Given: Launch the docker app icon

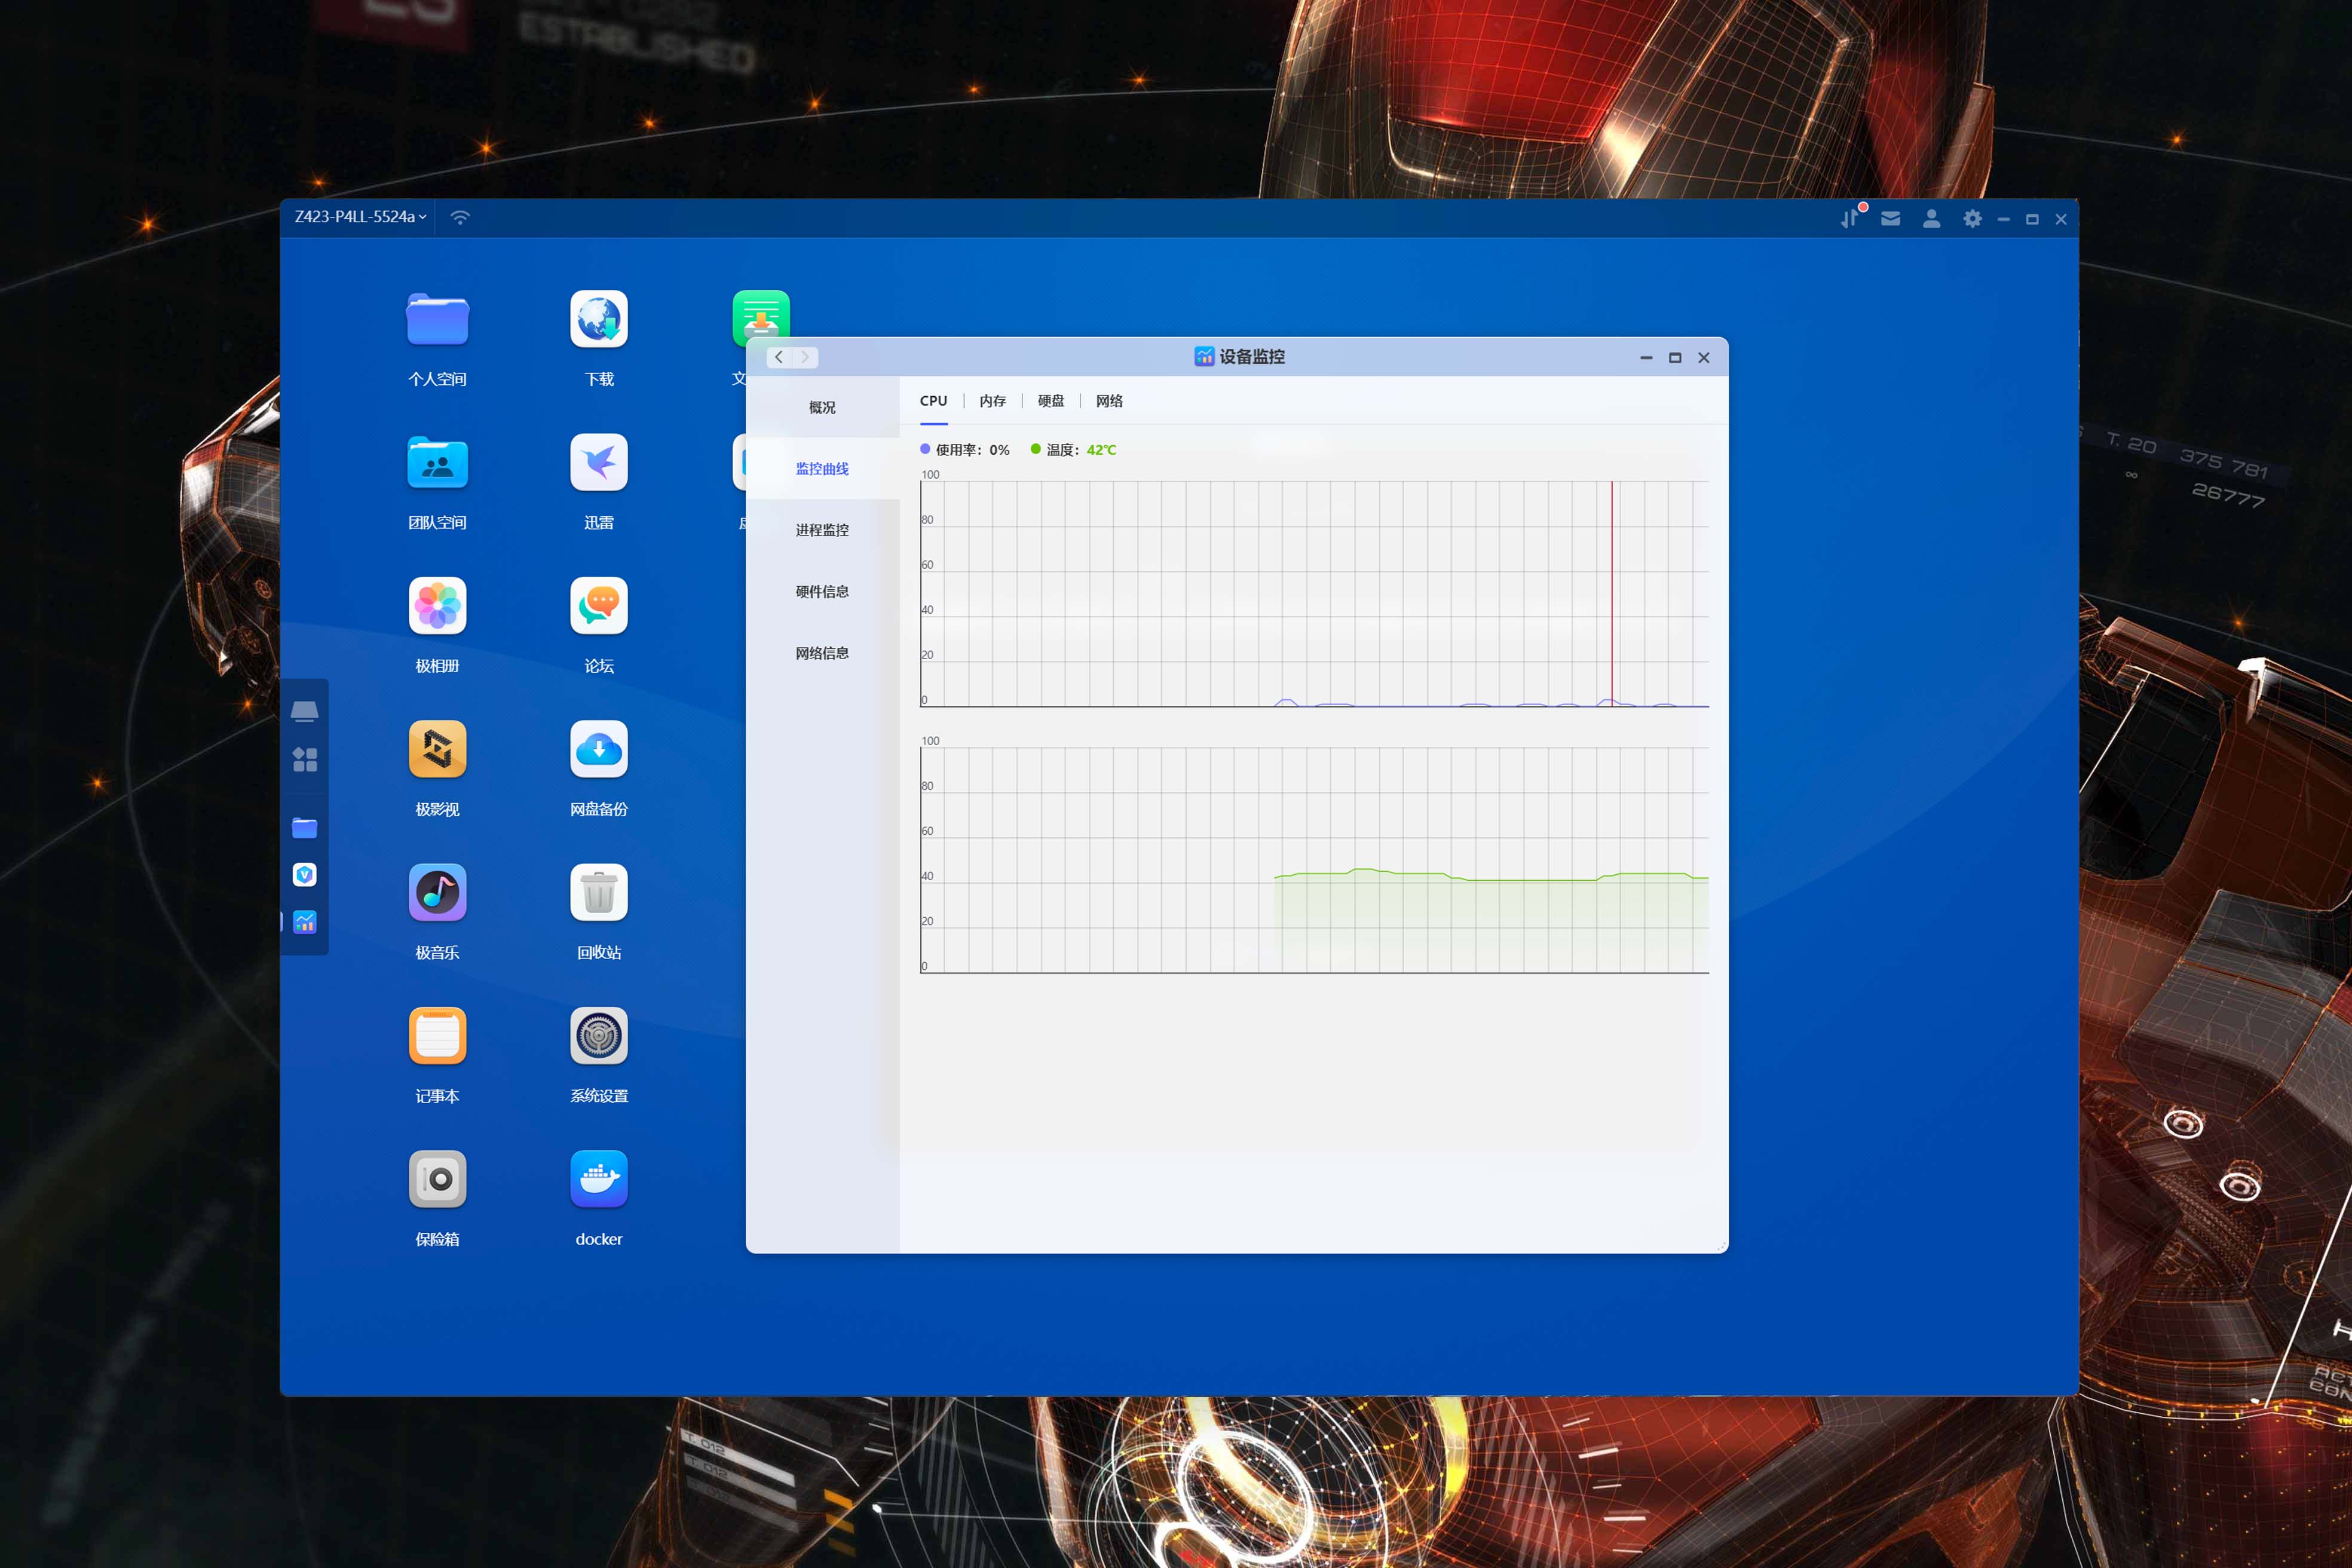Looking at the screenshot, I should (x=599, y=1179).
